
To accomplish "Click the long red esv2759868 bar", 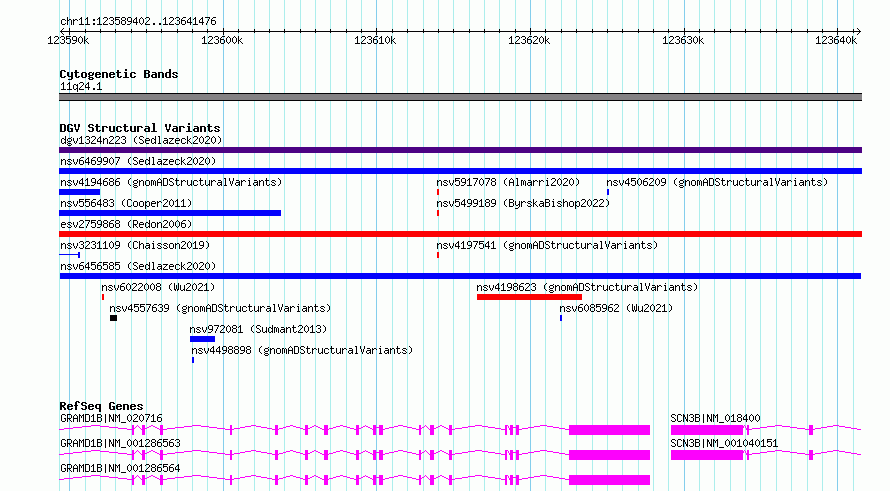I will point(460,234).
